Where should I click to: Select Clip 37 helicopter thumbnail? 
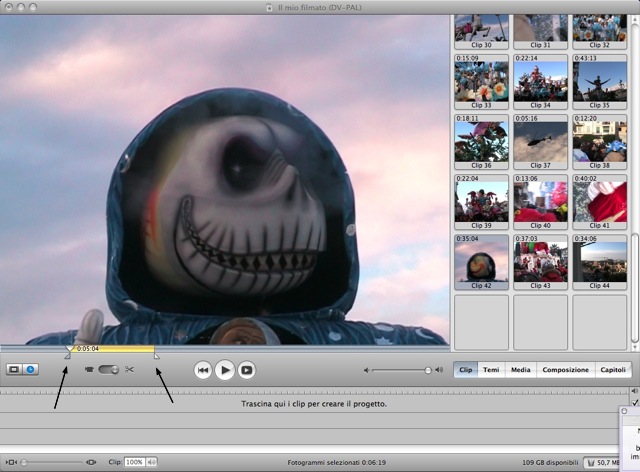click(540, 142)
